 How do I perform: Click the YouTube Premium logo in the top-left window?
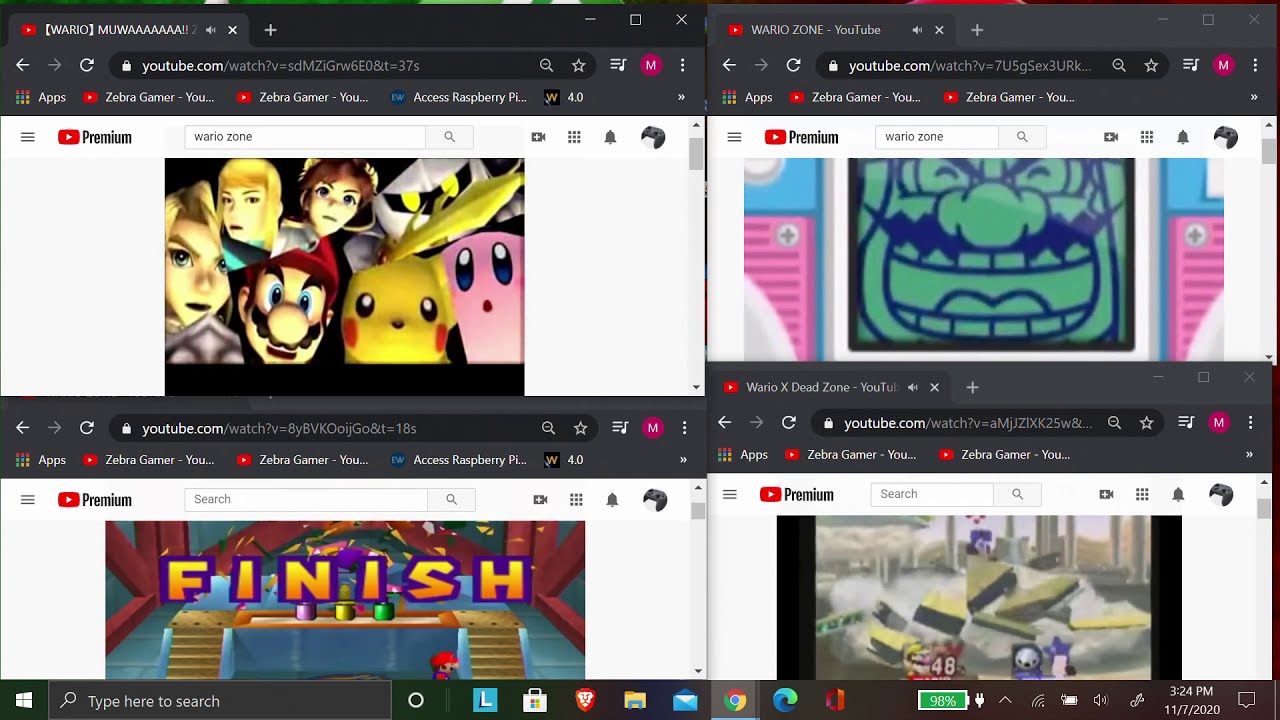(x=95, y=137)
